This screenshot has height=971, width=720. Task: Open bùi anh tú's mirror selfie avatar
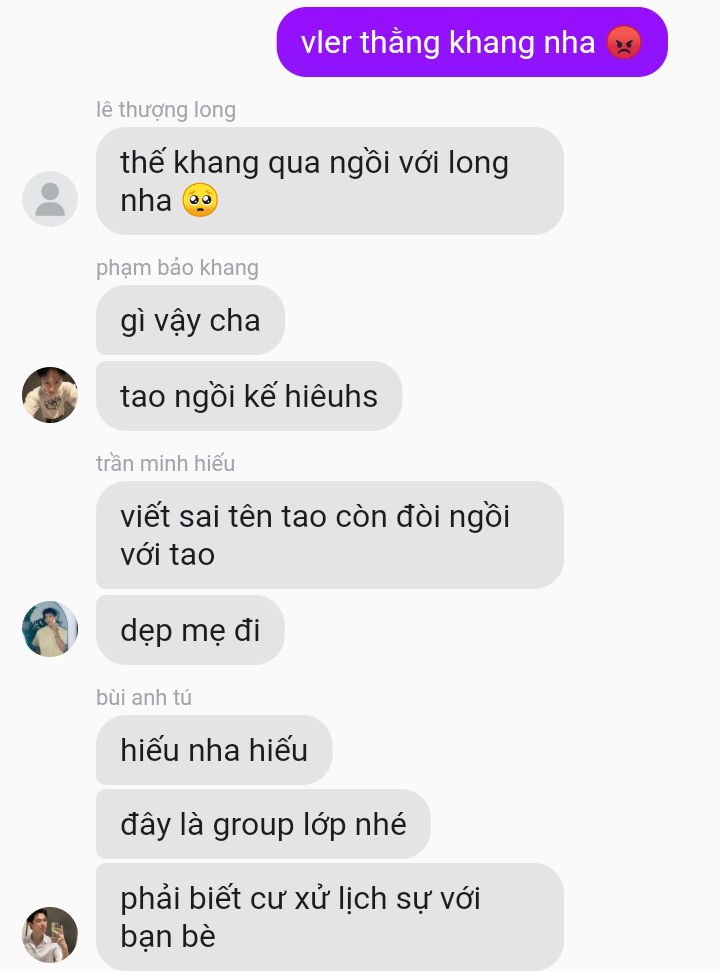click(x=50, y=935)
